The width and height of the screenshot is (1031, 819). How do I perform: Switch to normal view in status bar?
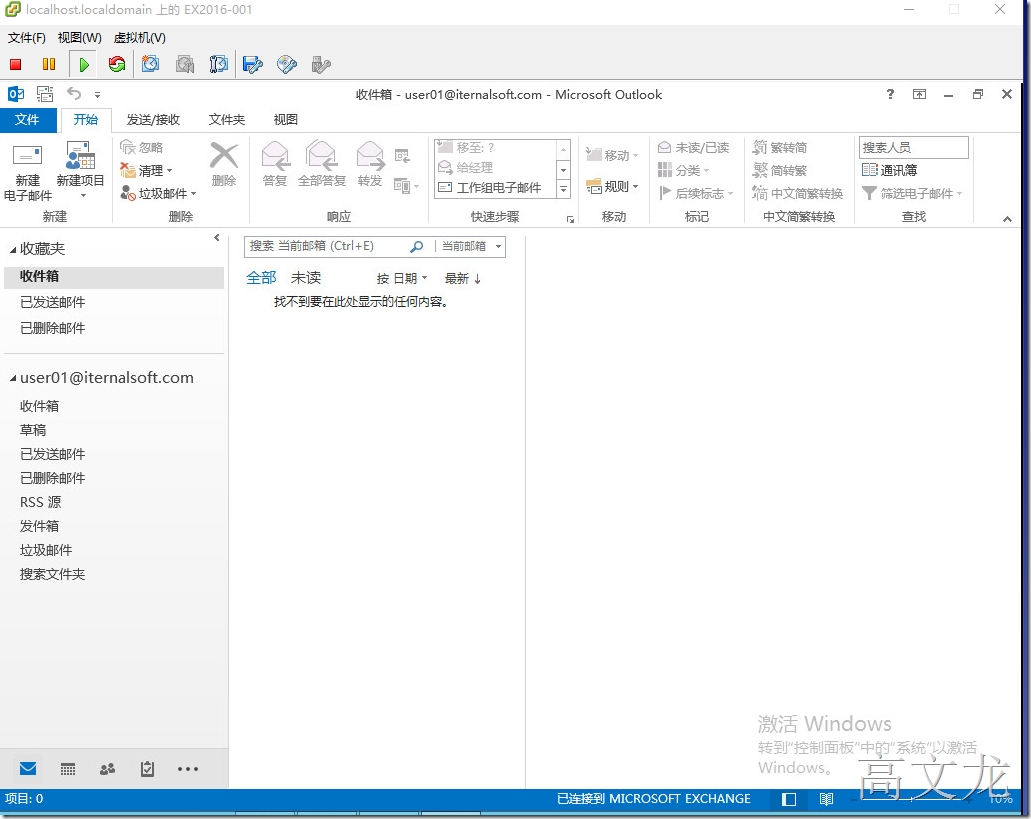tap(789, 799)
